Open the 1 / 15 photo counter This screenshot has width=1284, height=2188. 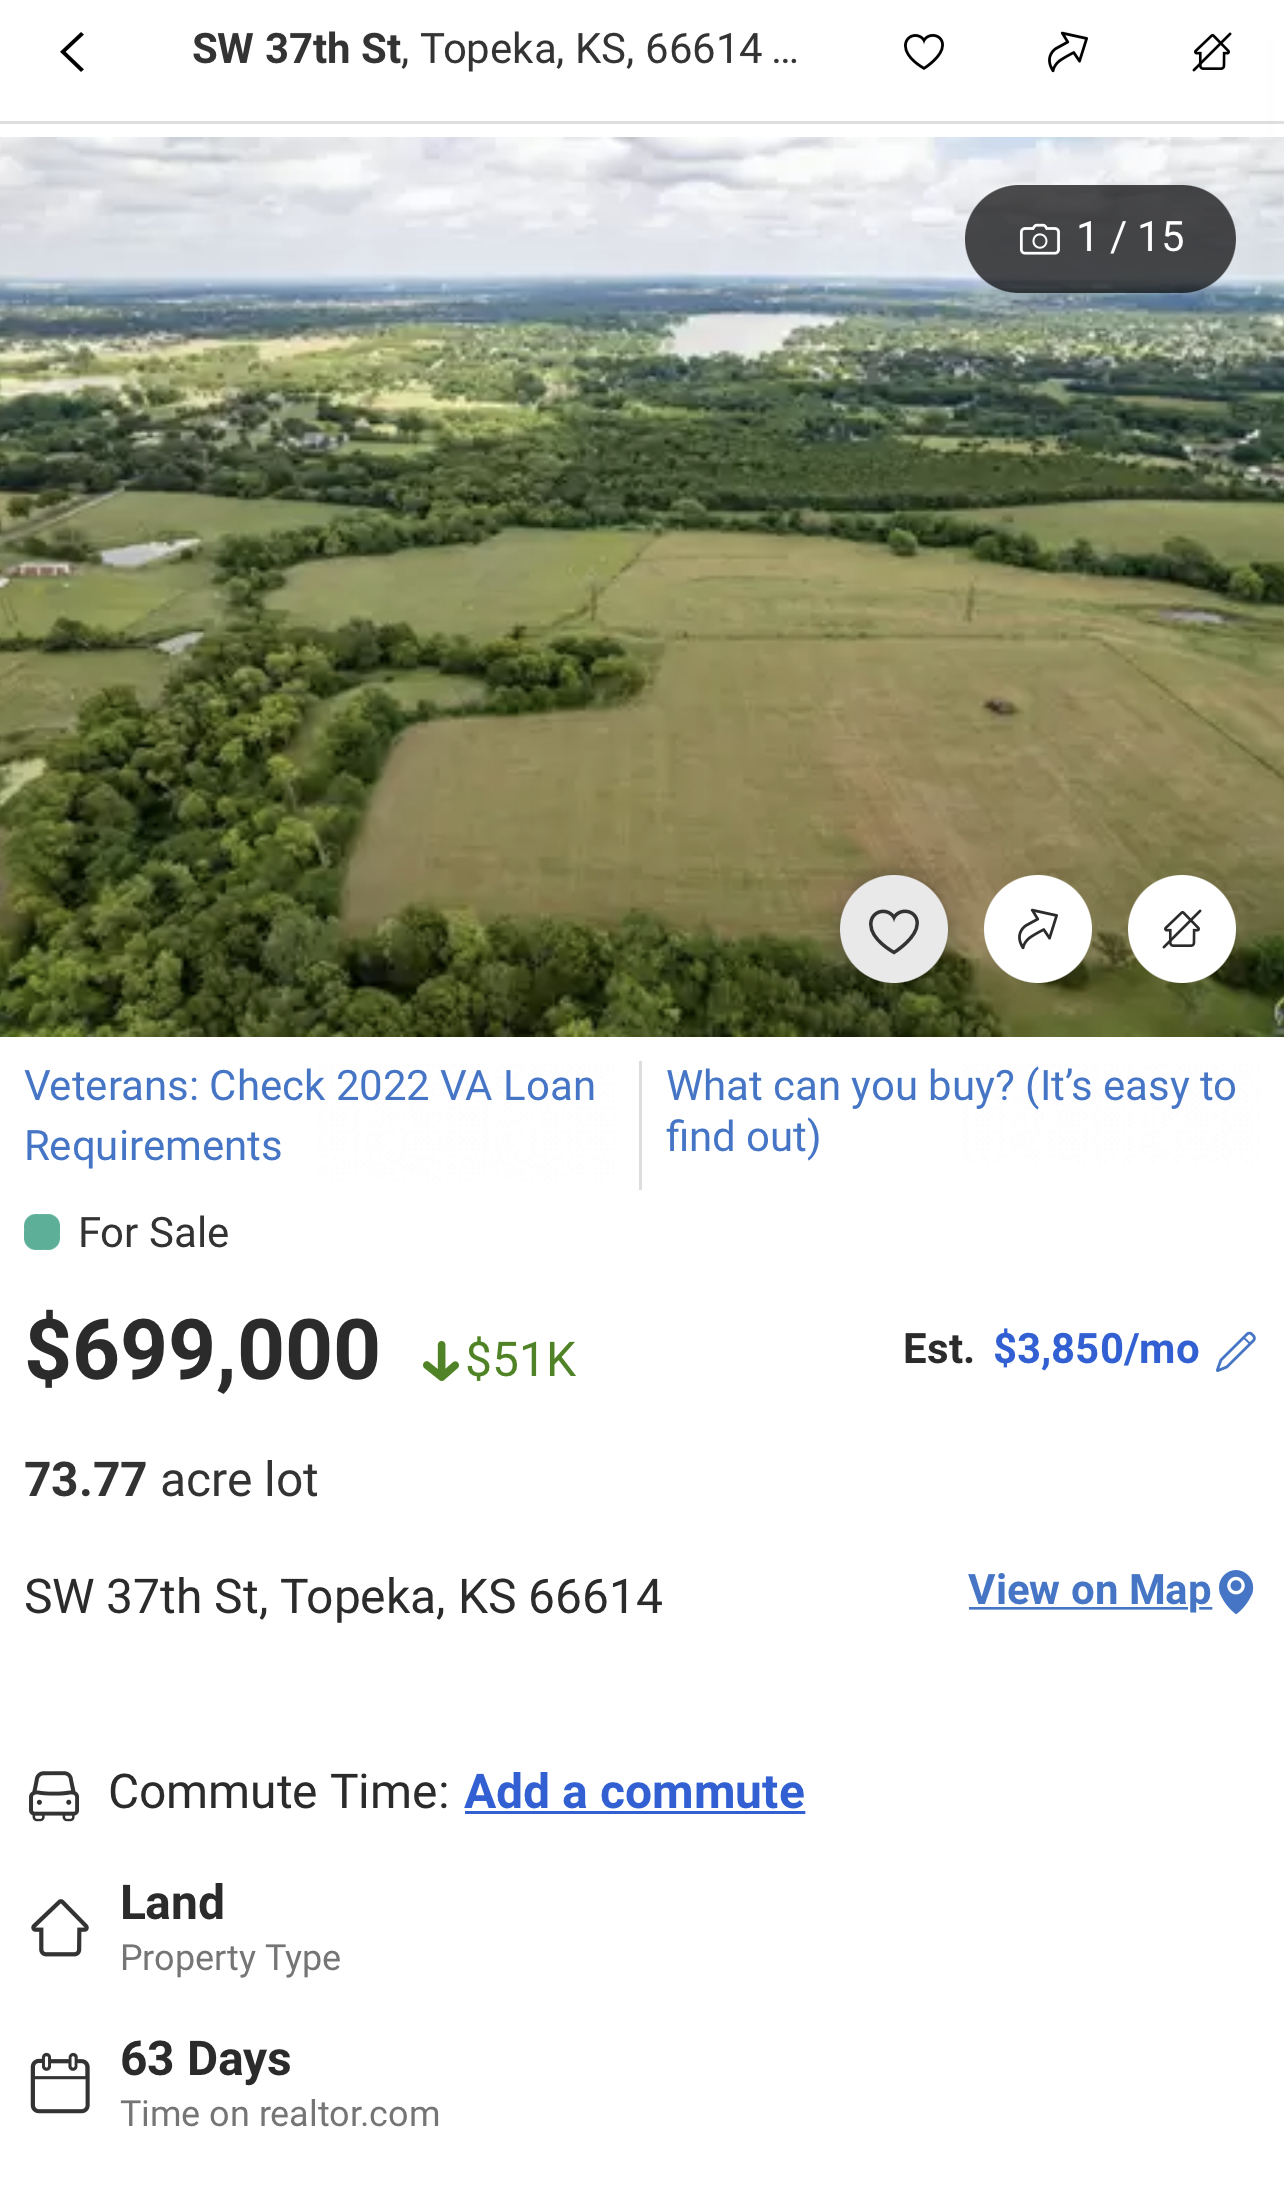tap(1100, 239)
